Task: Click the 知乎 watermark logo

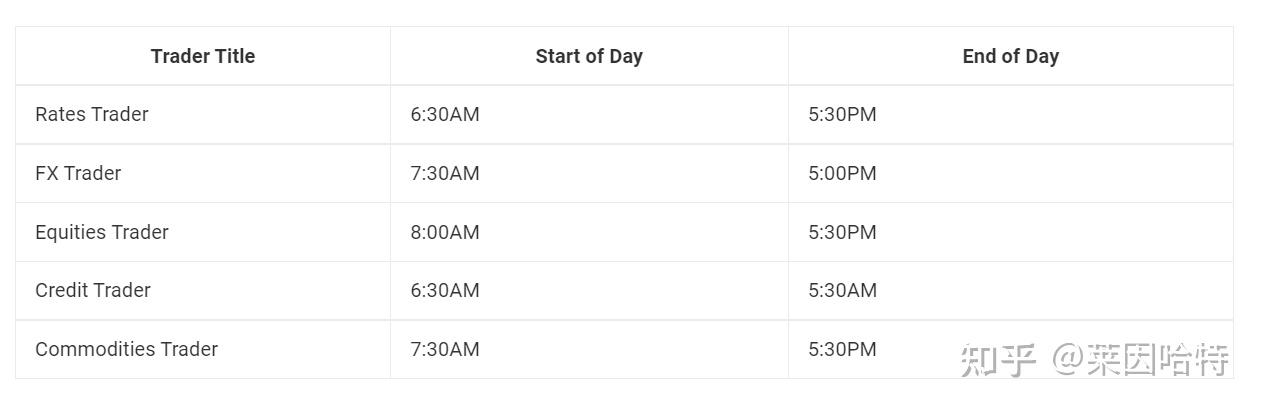Action: (997, 359)
